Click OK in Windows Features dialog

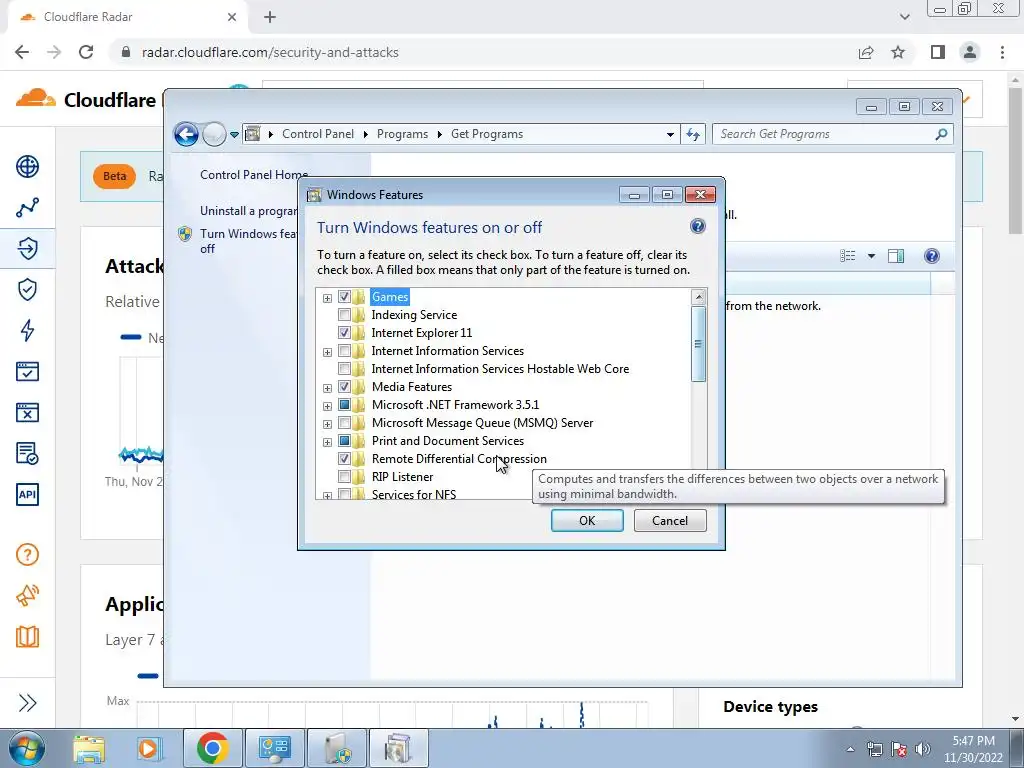coord(587,520)
